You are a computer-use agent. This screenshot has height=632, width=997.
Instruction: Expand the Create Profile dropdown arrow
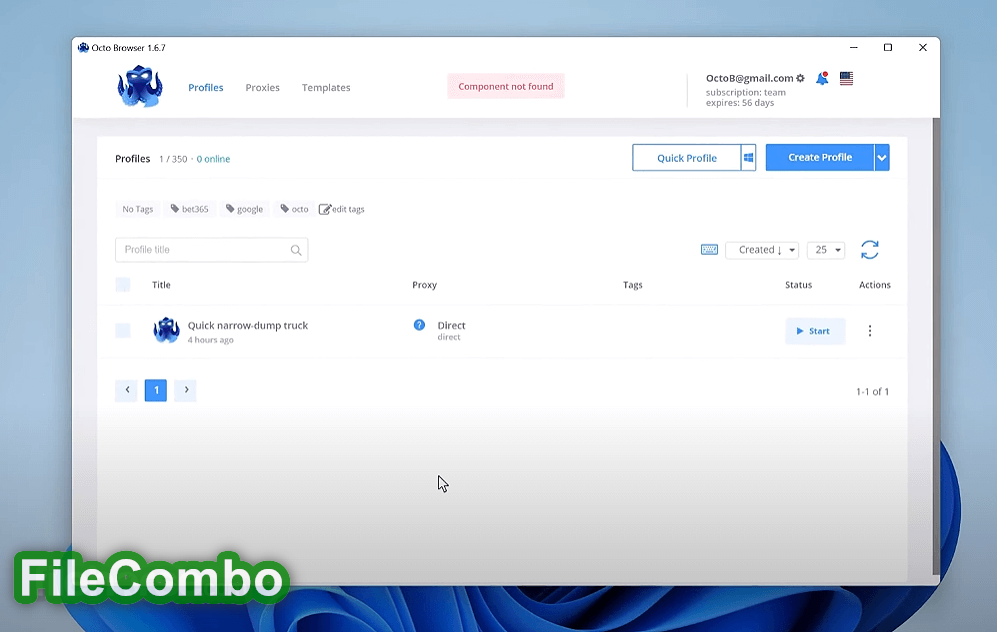882,158
